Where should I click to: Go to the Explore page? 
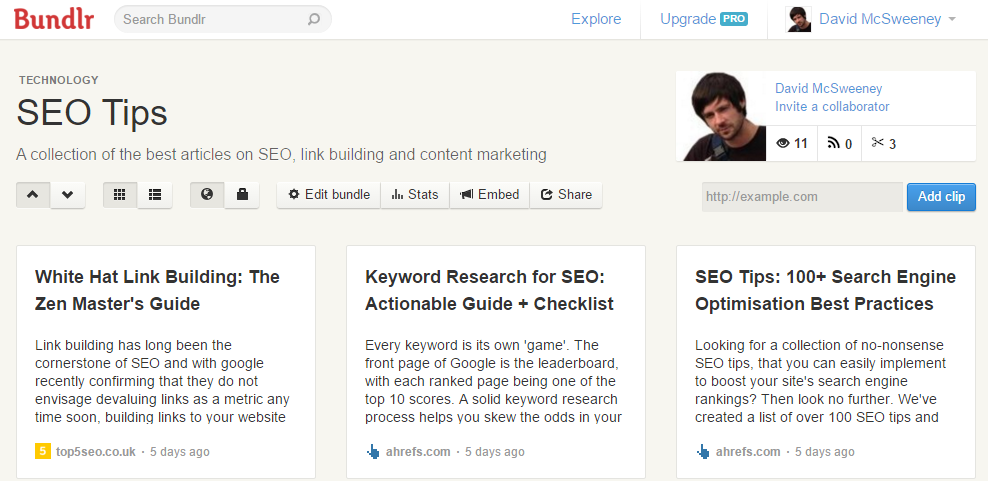click(596, 19)
